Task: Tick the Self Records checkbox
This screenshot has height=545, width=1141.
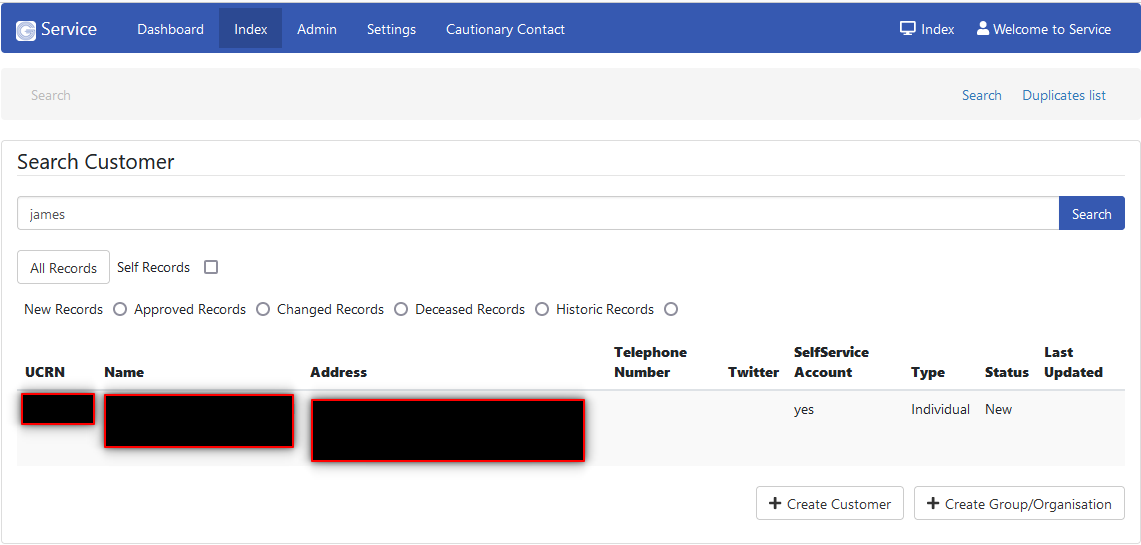Action: coord(211,267)
